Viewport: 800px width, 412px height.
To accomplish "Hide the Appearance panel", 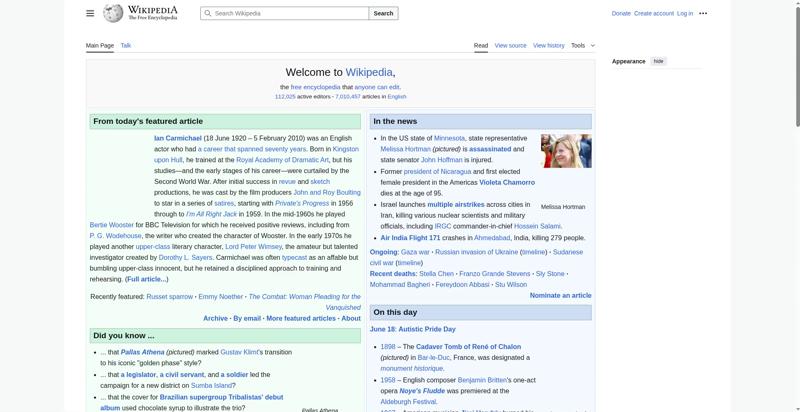I will (659, 61).
